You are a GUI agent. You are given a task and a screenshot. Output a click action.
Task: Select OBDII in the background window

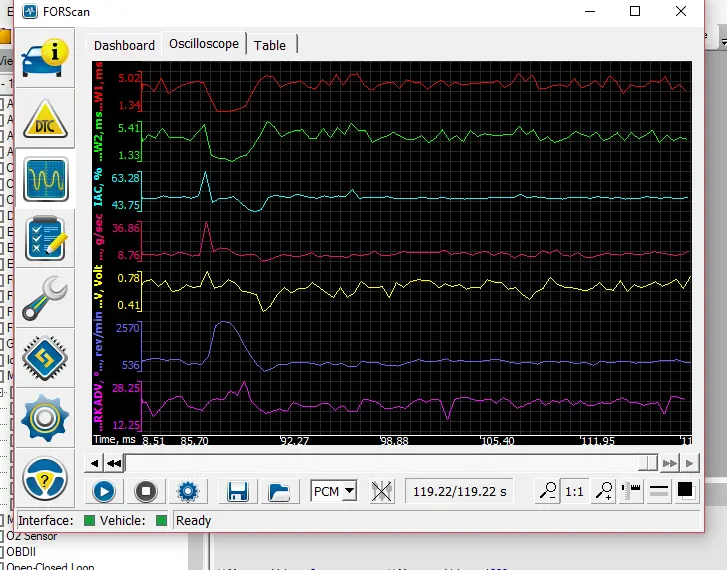[21, 552]
